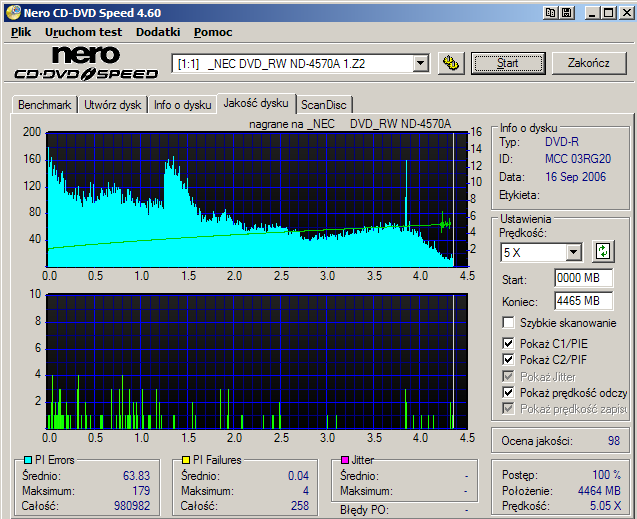Viewport: 637px width, 519px height.
Task: Click the cyan PI Errors color swatch
Action: [x=28, y=460]
